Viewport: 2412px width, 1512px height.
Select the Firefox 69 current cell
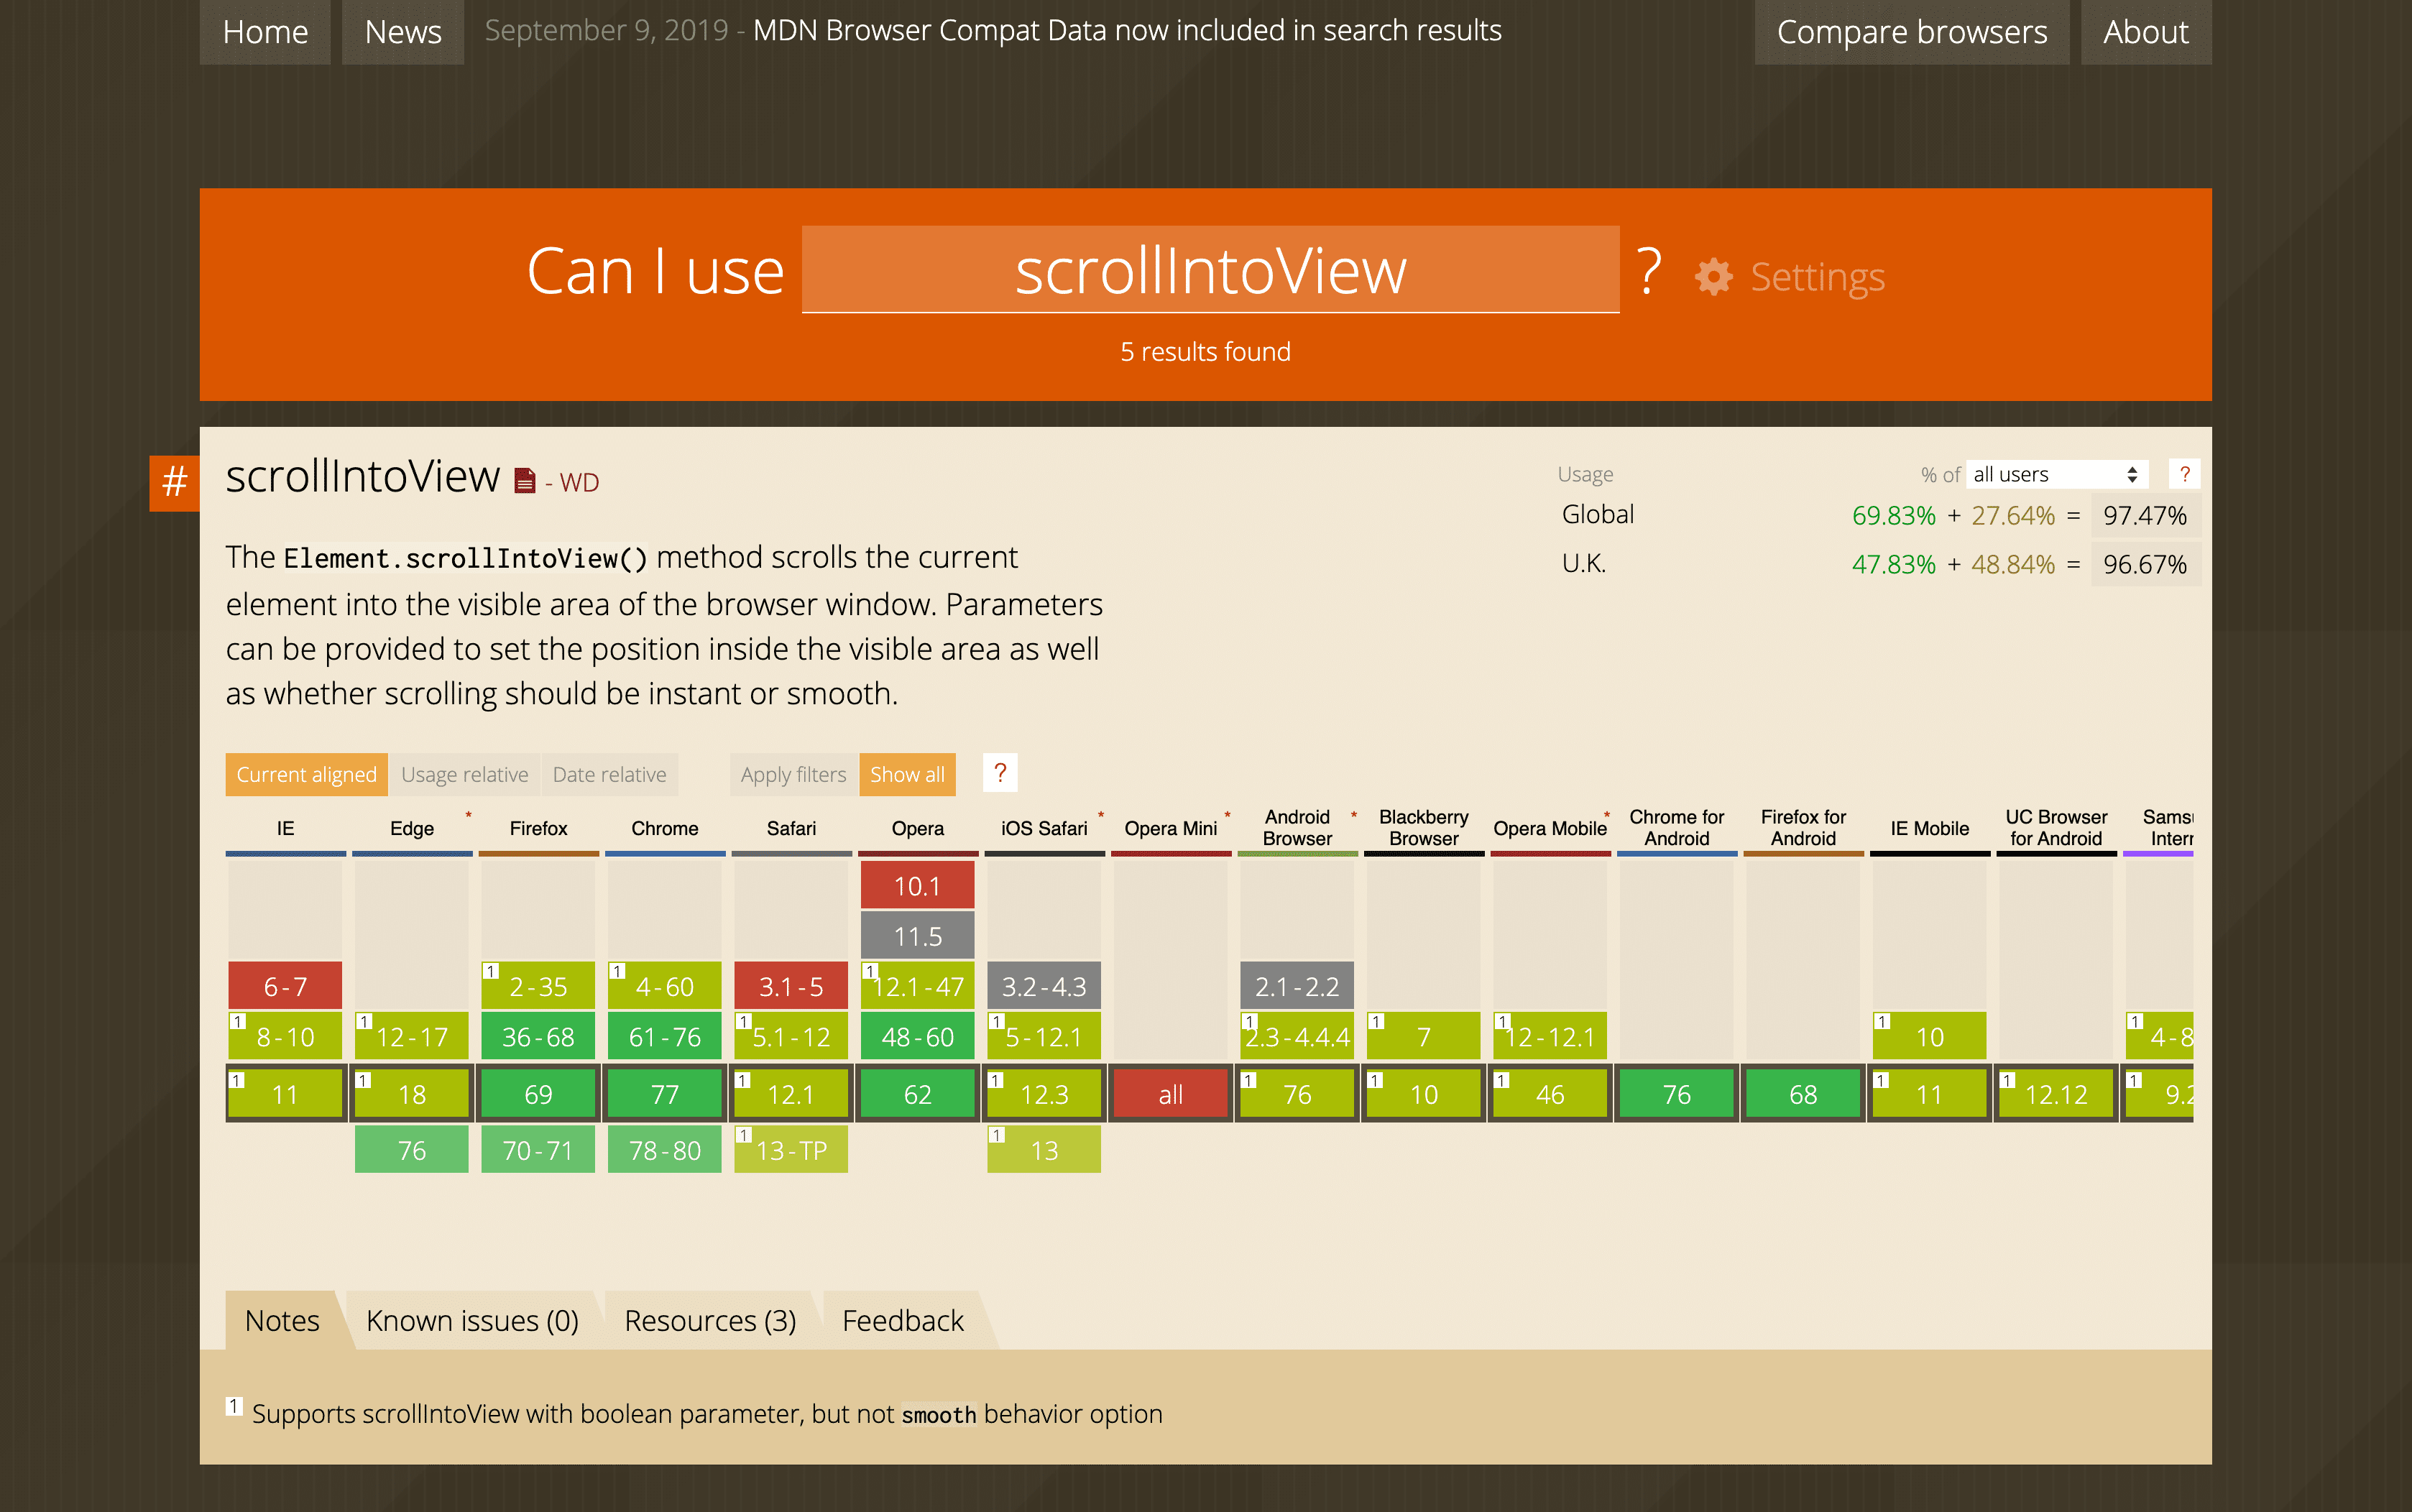(x=538, y=1093)
